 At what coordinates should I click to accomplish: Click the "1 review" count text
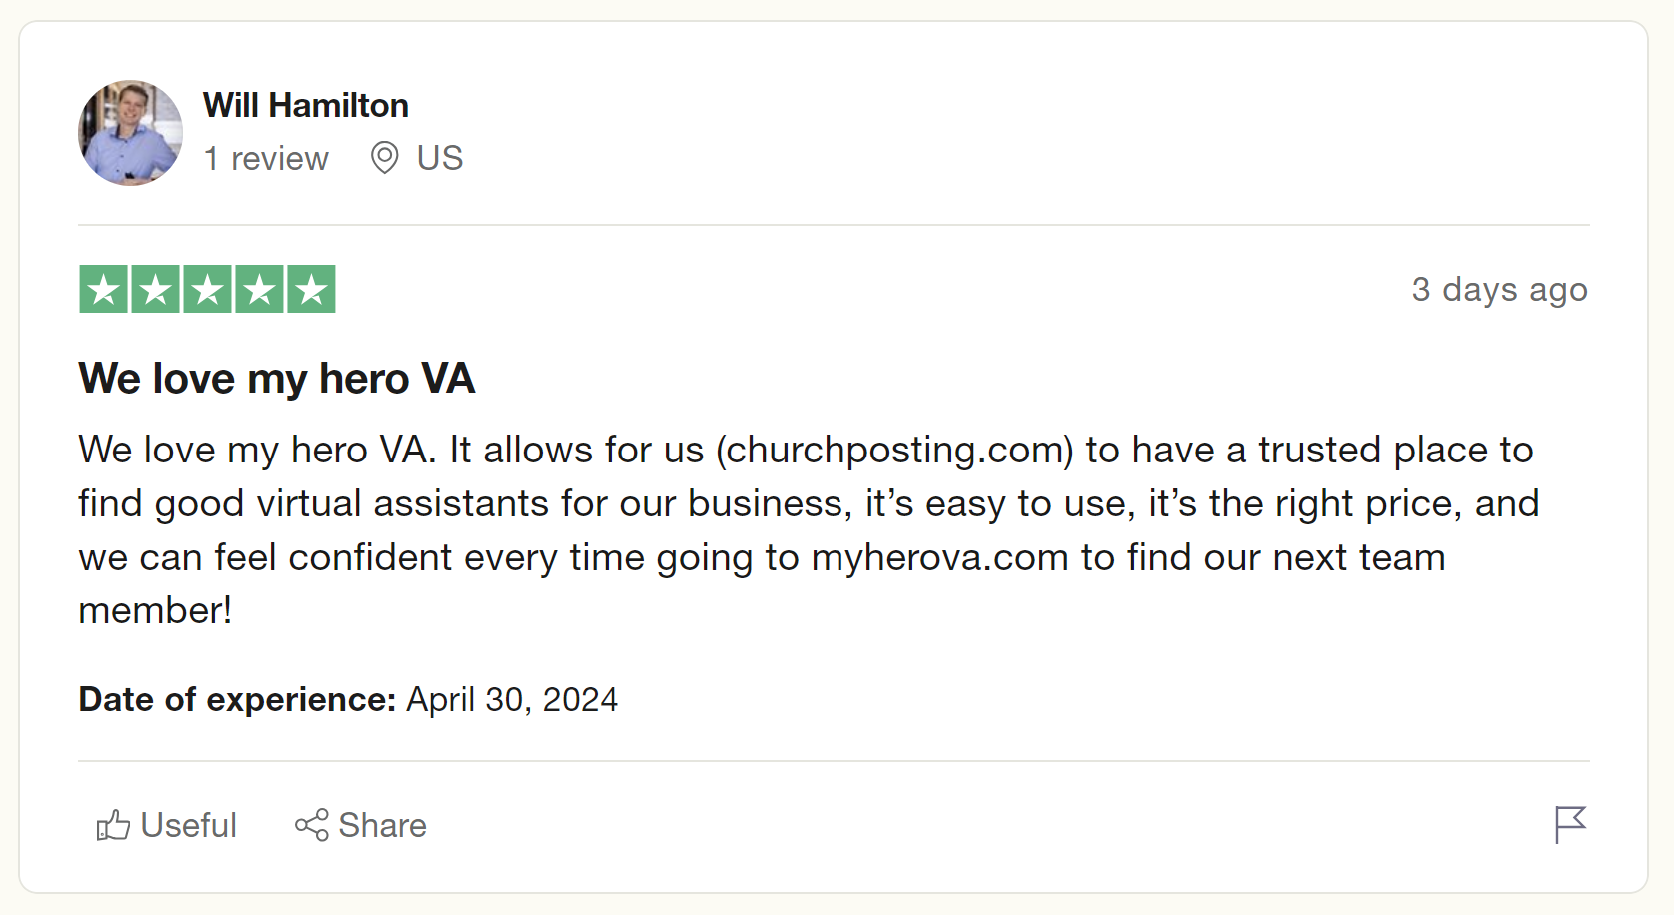(x=266, y=158)
